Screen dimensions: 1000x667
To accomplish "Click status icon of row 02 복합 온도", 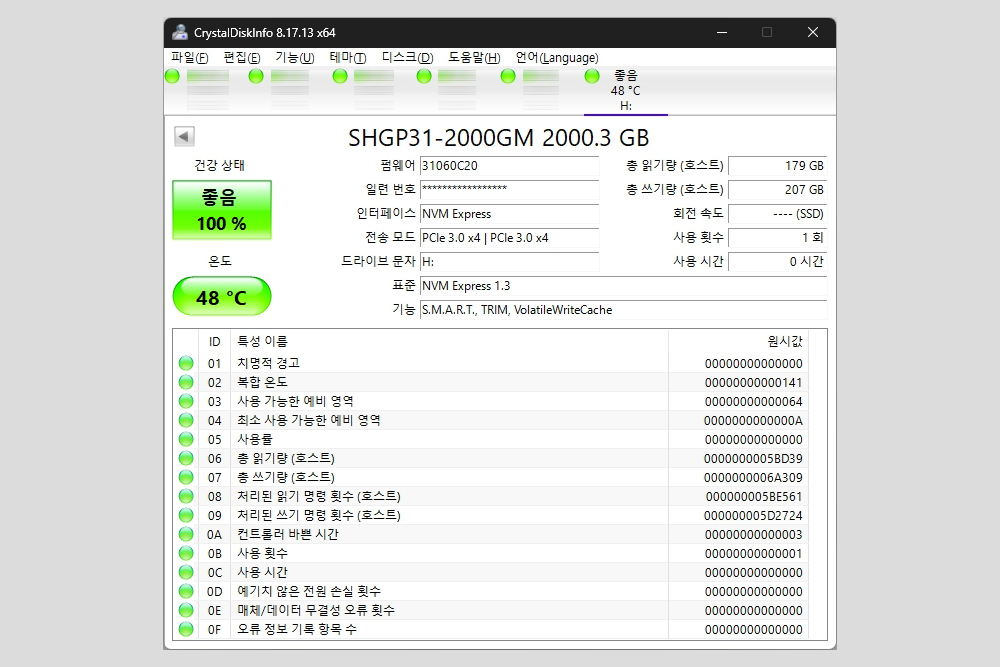I will tap(186, 382).
